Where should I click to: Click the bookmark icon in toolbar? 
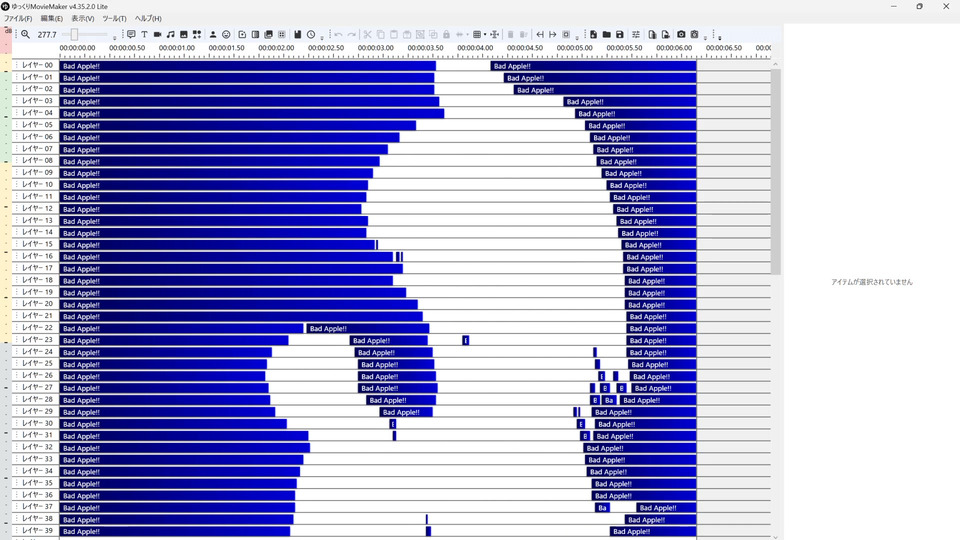click(298, 34)
